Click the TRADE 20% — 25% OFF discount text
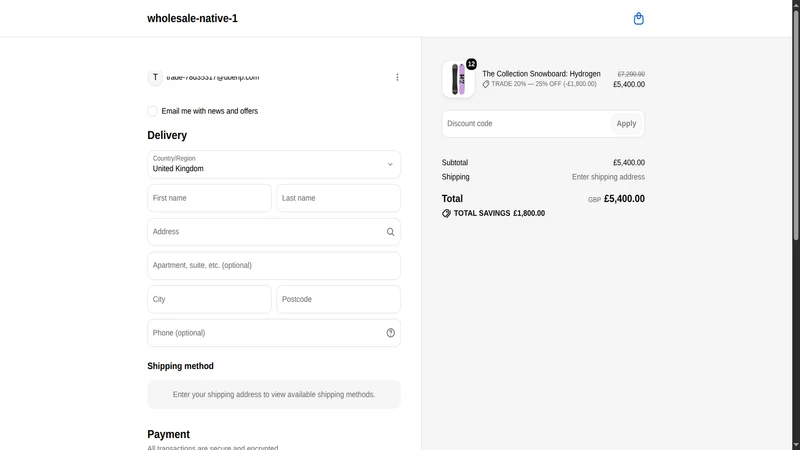 coord(544,84)
